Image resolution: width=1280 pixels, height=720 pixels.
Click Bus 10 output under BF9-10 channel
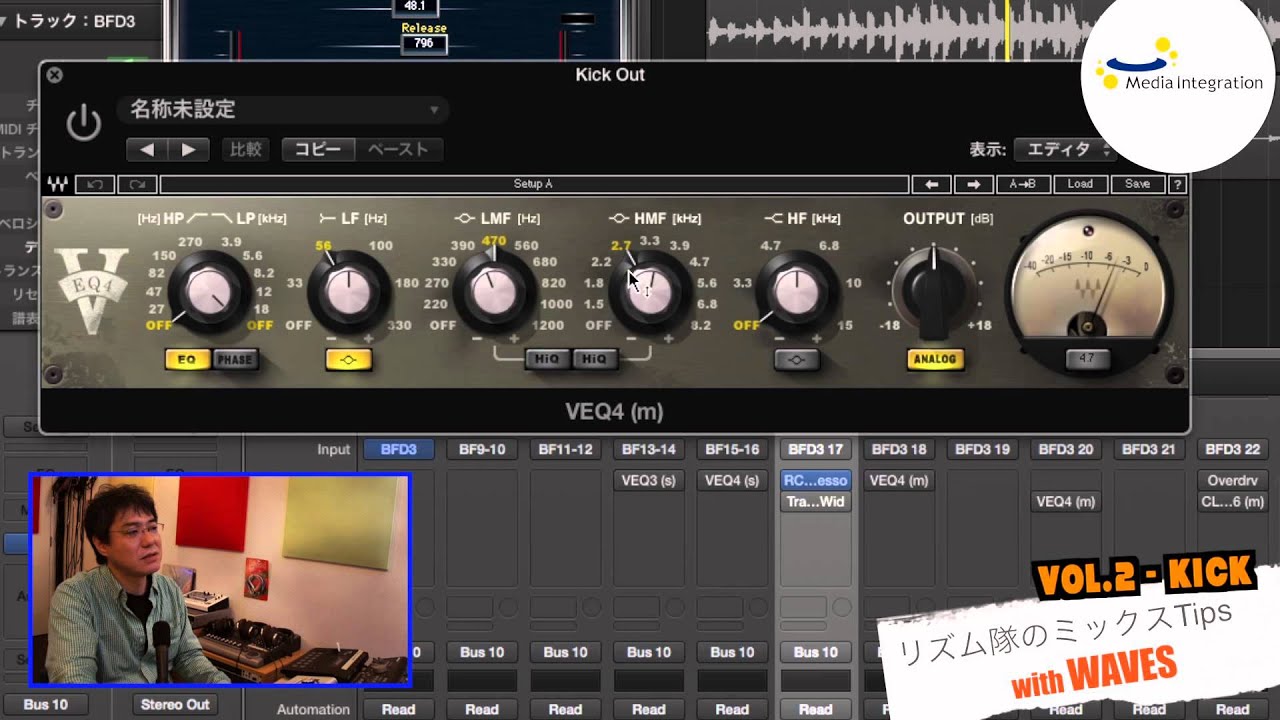point(482,652)
